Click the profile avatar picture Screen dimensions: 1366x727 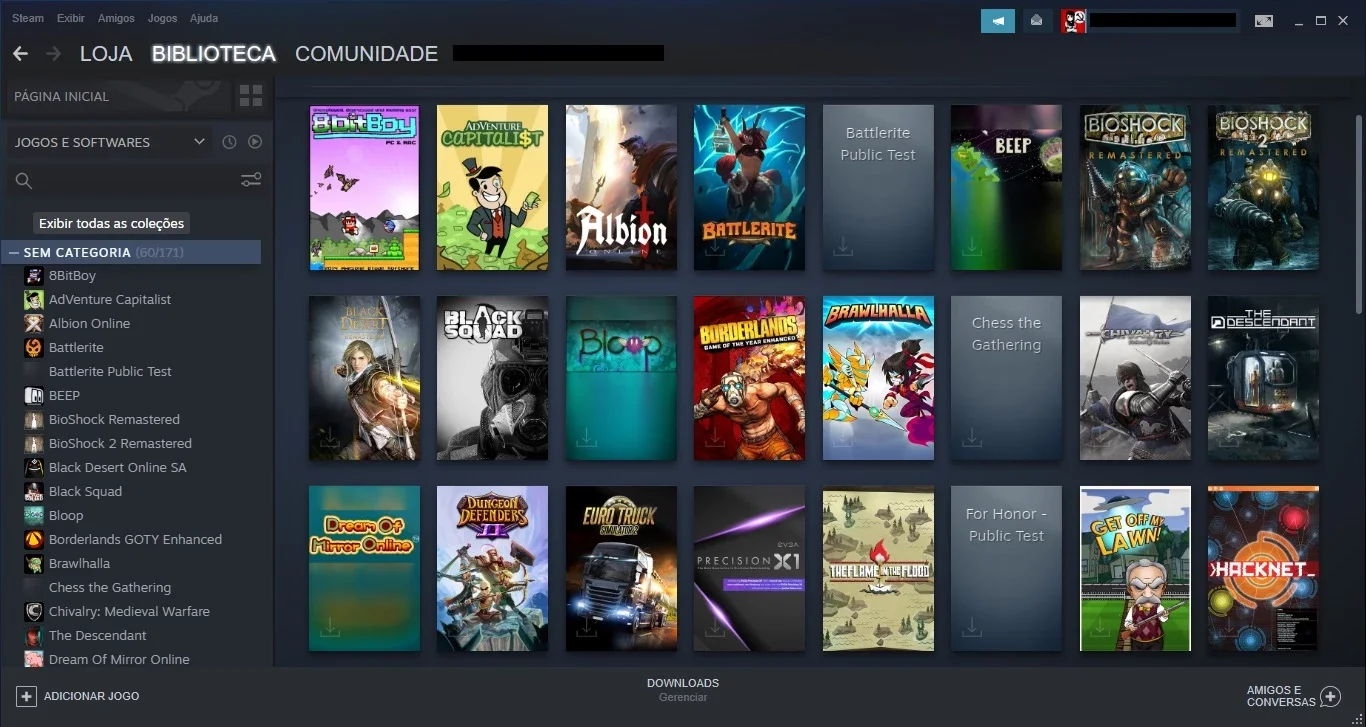point(1073,20)
